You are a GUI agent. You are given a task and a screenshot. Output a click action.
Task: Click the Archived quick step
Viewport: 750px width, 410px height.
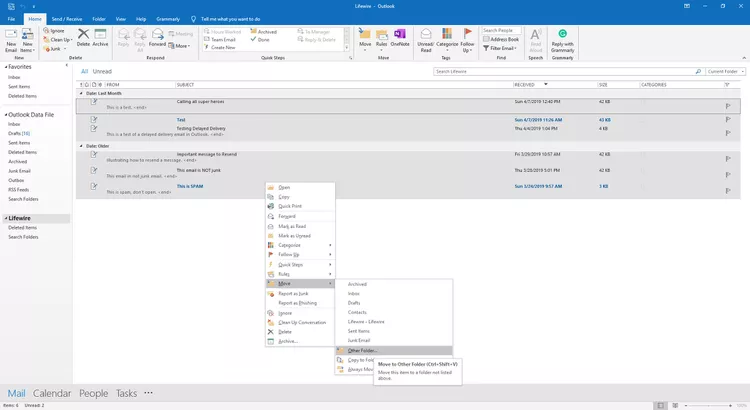tap(264, 32)
